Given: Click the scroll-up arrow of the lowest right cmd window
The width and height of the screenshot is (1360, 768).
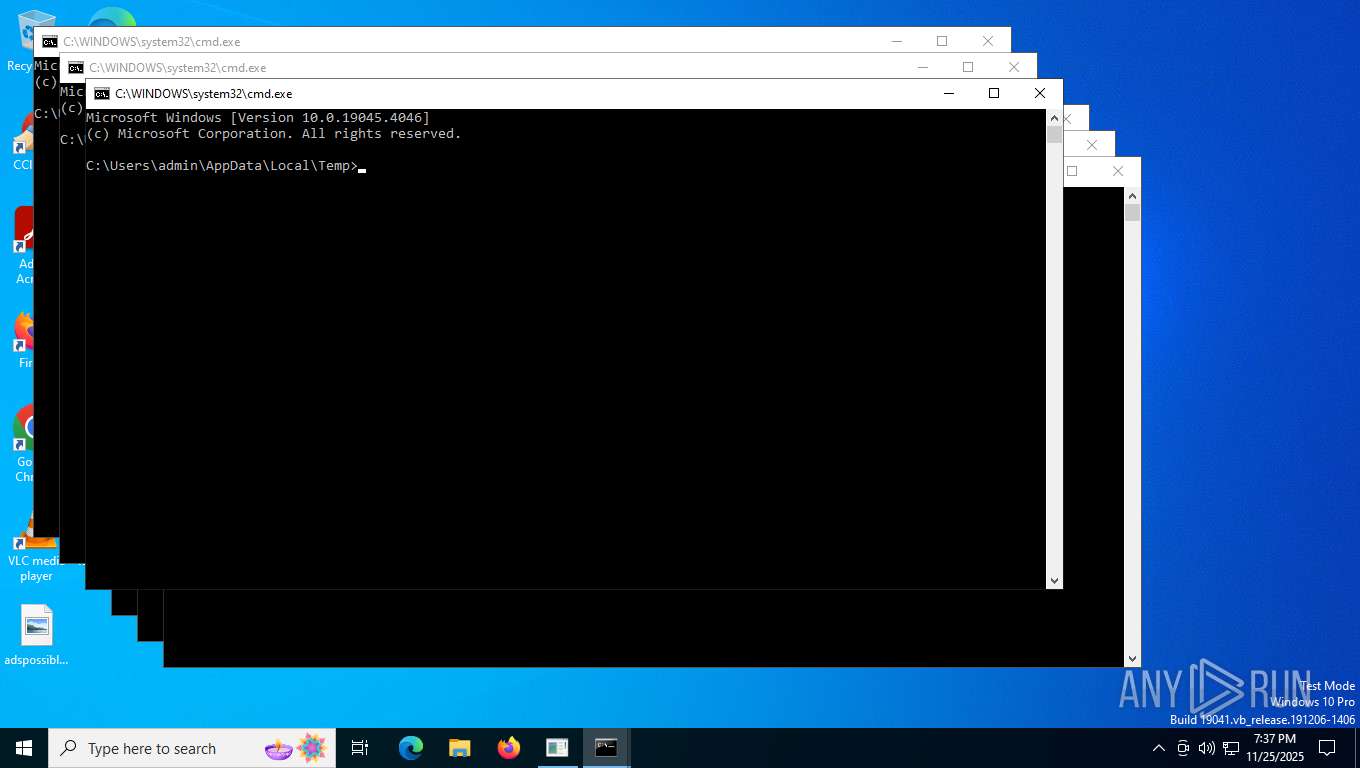Looking at the screenshot, I should [x=1132, y=195].
